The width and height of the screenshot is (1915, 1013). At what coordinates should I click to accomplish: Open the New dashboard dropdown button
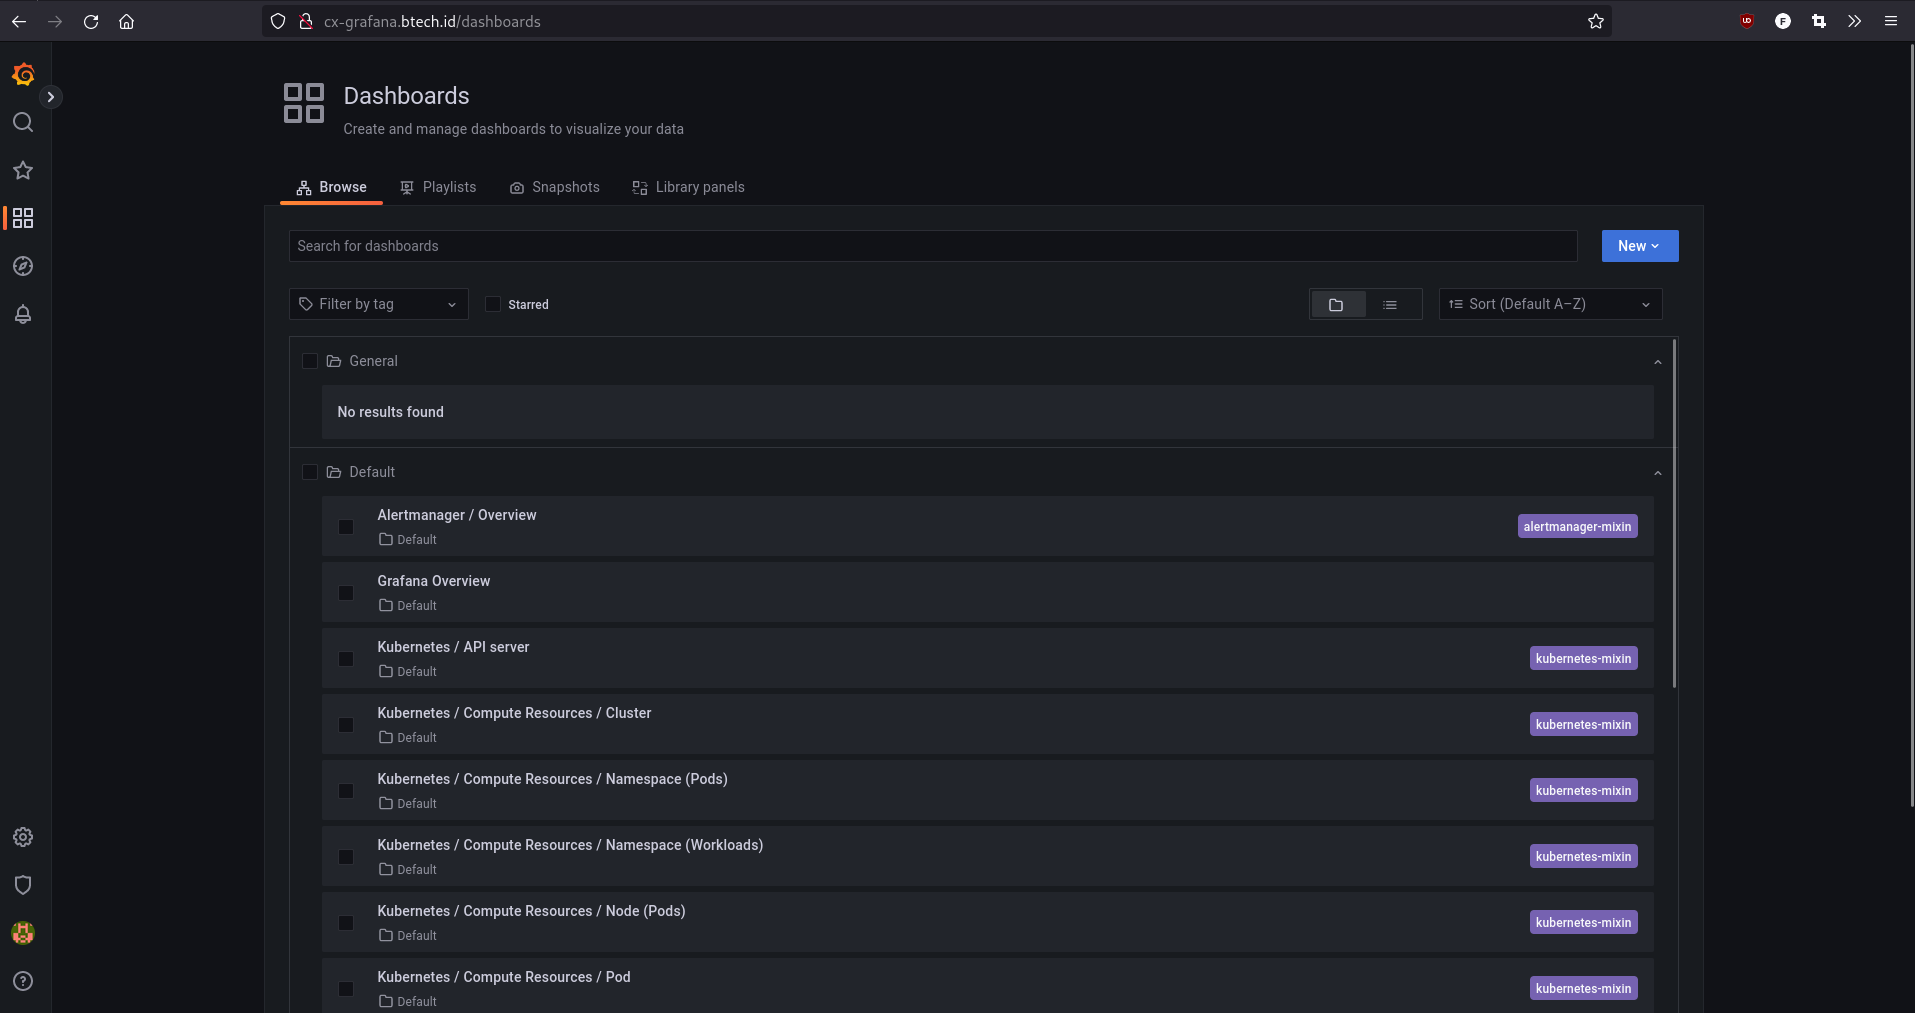point(1640,246)
